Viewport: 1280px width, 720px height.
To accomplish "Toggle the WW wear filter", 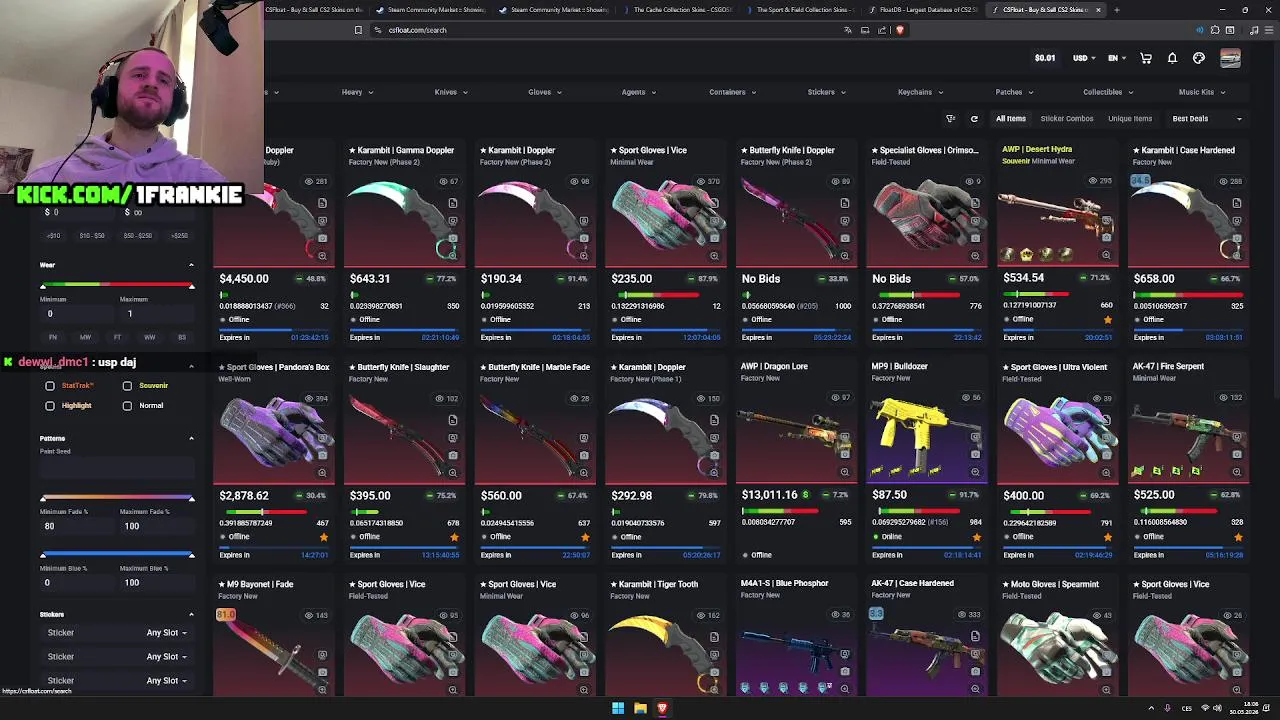I will tap(149, 338).
